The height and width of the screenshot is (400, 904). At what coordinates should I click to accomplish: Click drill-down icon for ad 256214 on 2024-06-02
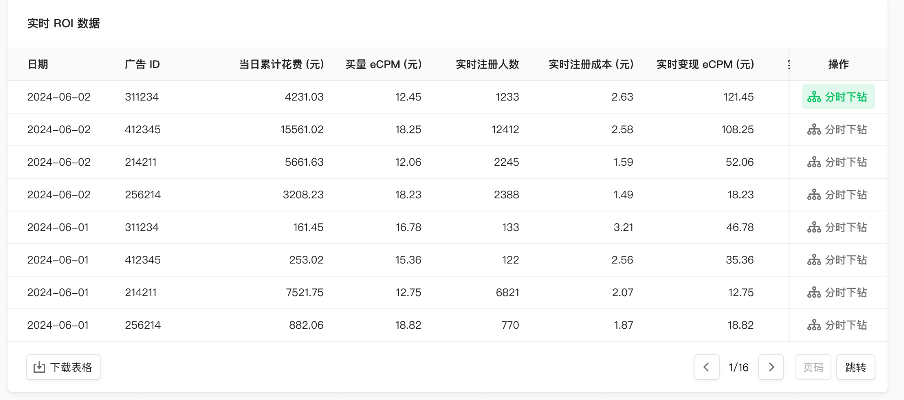point(813,195)
